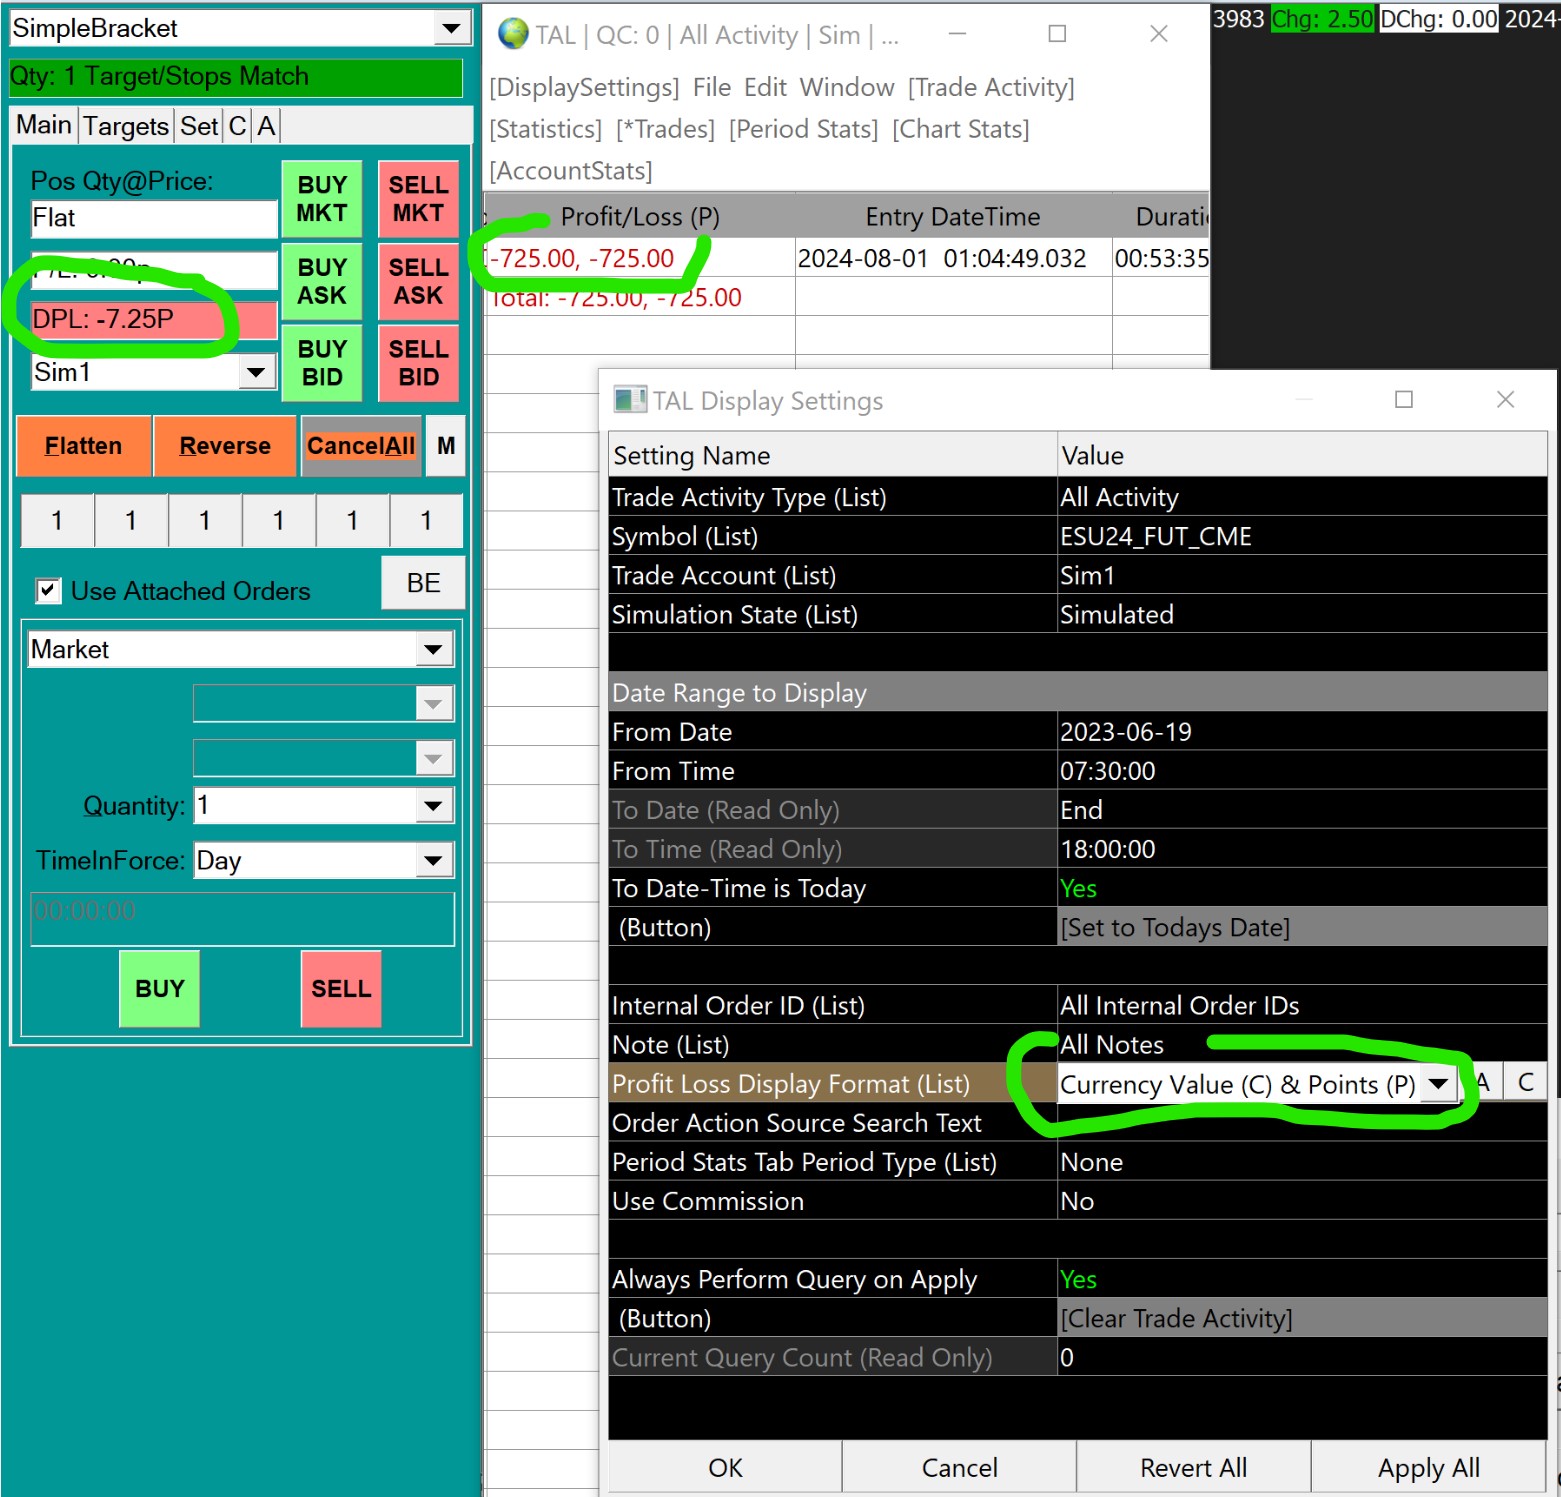The image size is (1561, 1497).
Task: Select the Trade Activity Type value All Activity
Action: tap(1302, 497)
